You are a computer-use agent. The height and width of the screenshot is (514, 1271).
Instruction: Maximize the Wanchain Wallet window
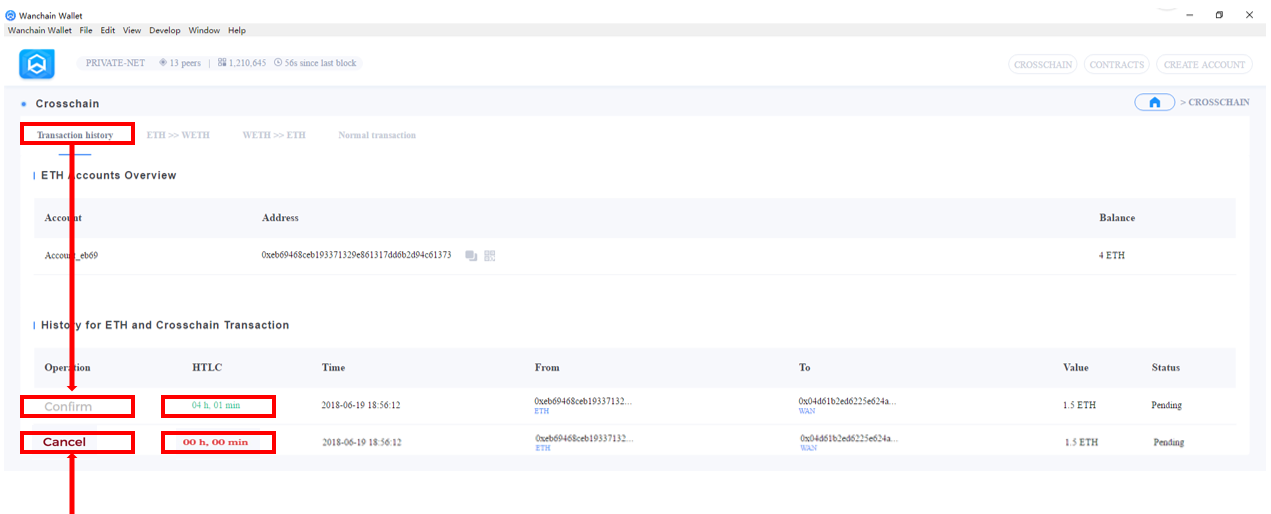1219,15
